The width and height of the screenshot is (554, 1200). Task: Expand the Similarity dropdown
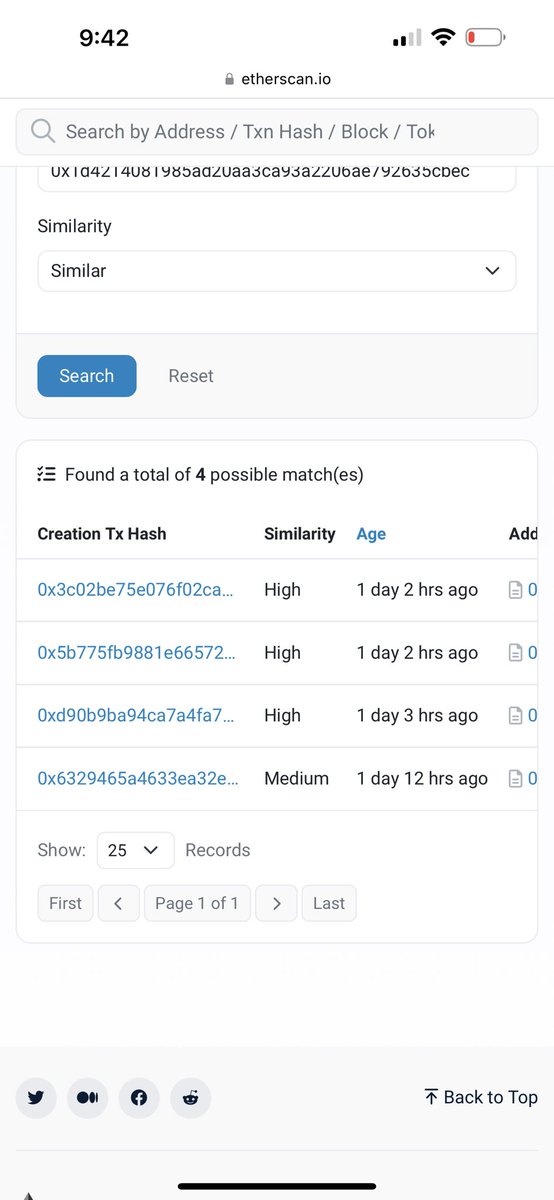tap(277, 271)
